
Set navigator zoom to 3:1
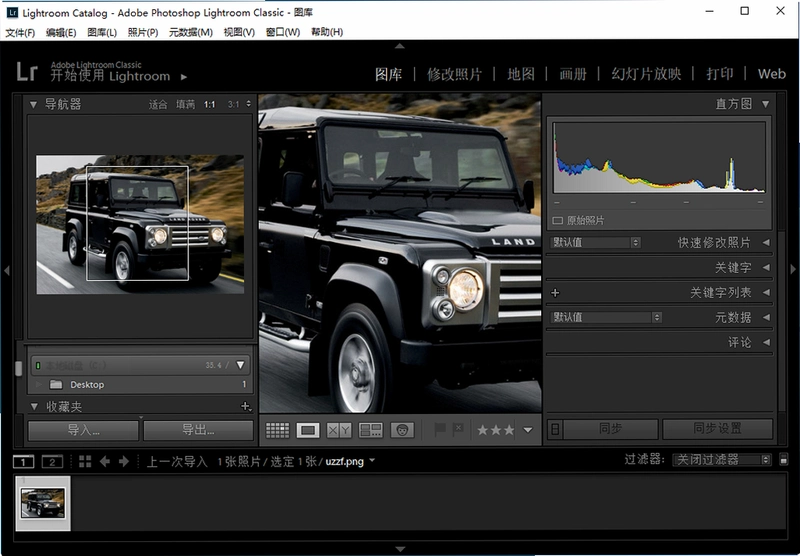[233, 105]
